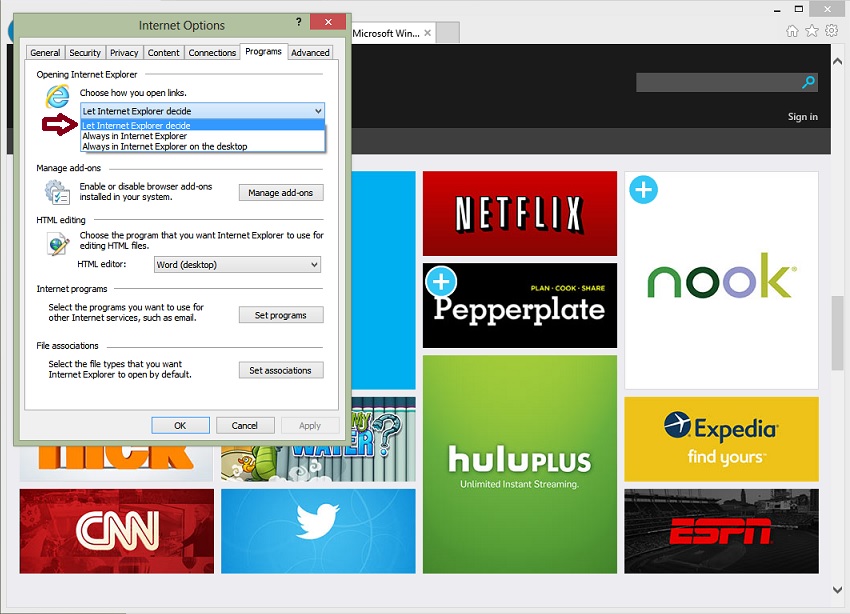Open a new browser tab

(448, 33)
